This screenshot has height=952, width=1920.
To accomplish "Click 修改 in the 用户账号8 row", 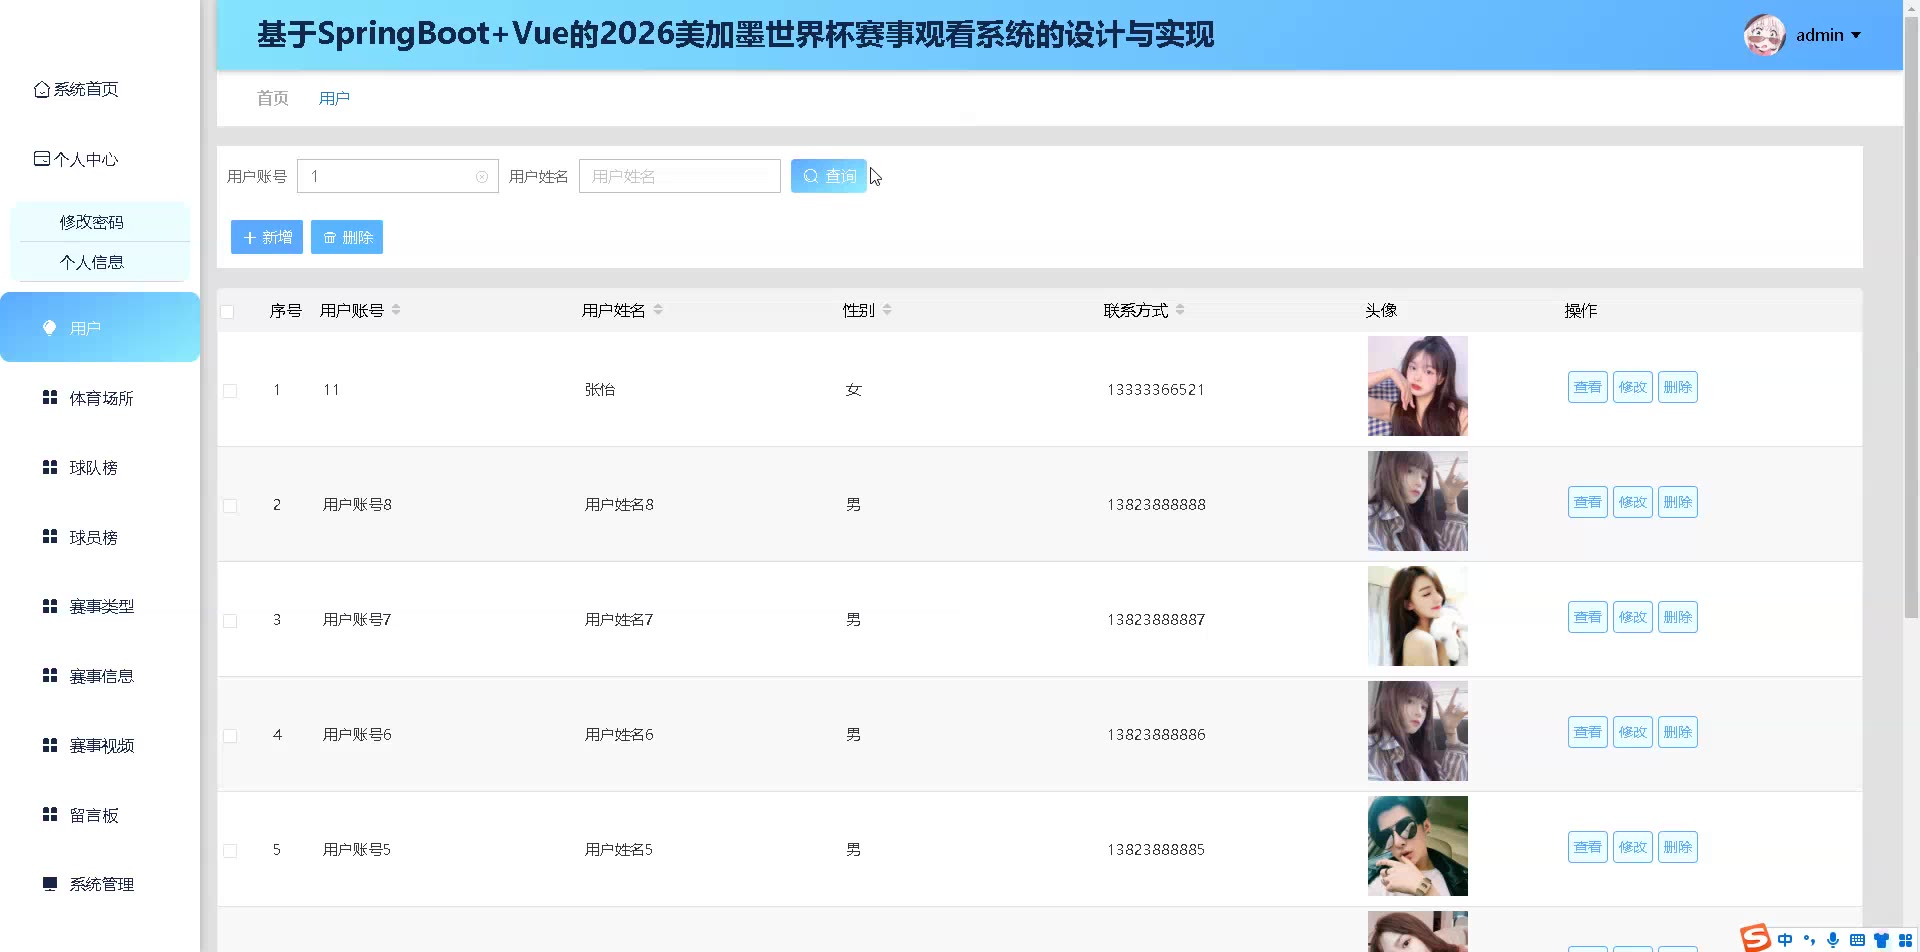I will [1633, 502].
